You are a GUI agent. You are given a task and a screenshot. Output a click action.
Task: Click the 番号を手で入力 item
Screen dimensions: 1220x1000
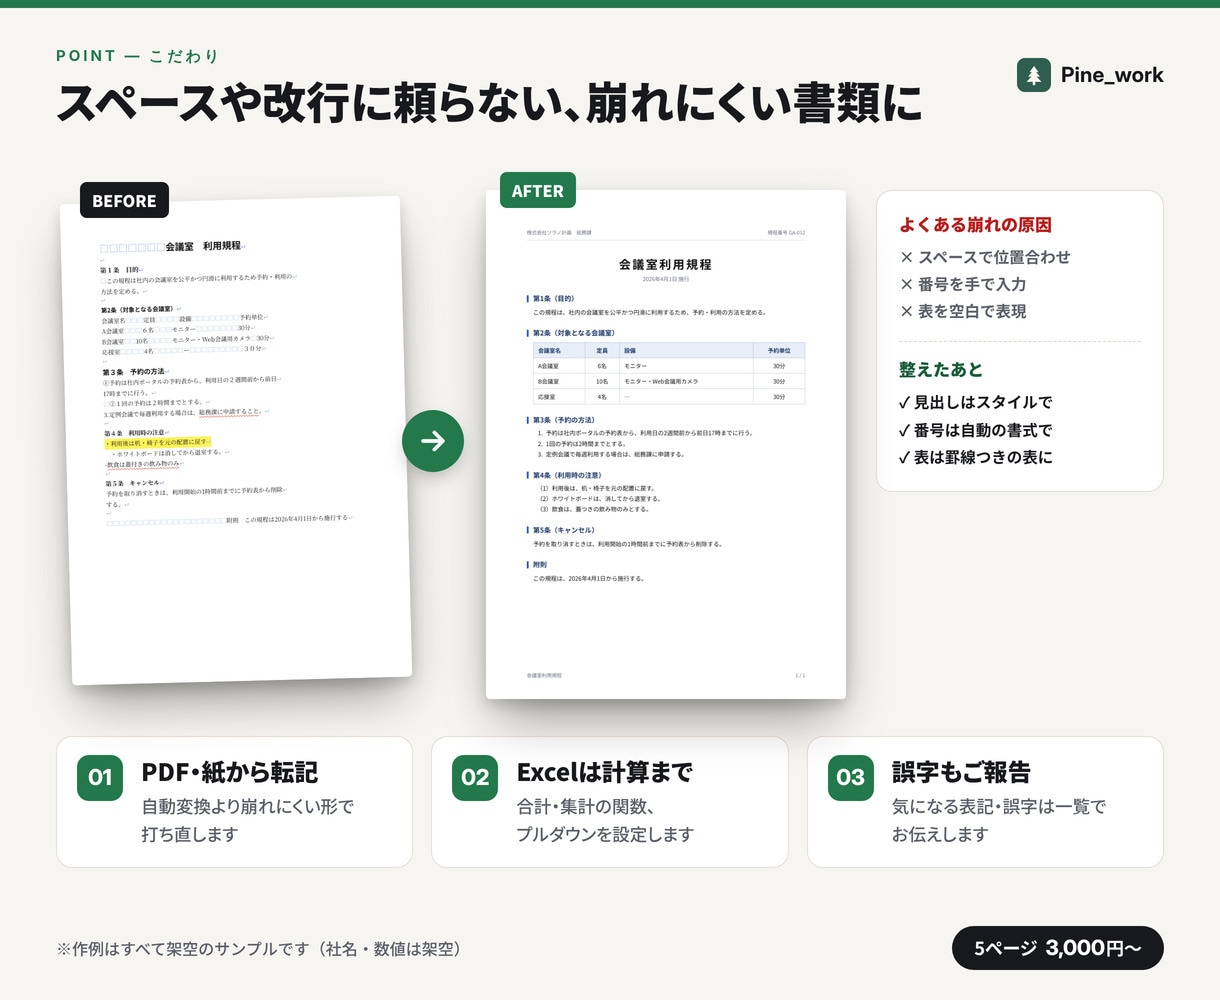point(963,284)
